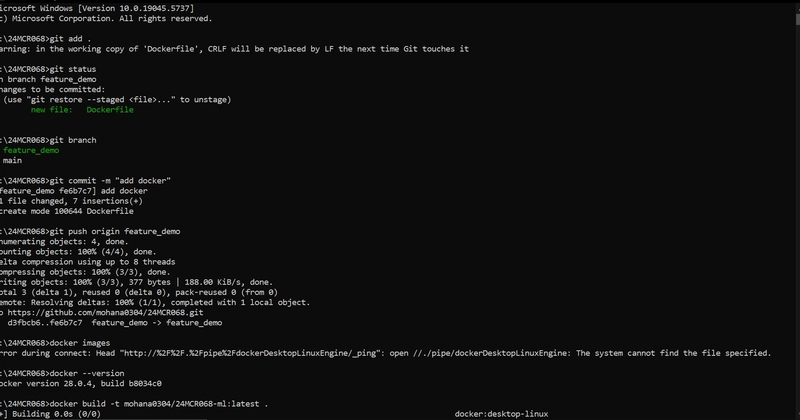The image size is (800, 420).
Task: Click the Building 0.0s (0/0) progress line
Action: pos(51,414)
